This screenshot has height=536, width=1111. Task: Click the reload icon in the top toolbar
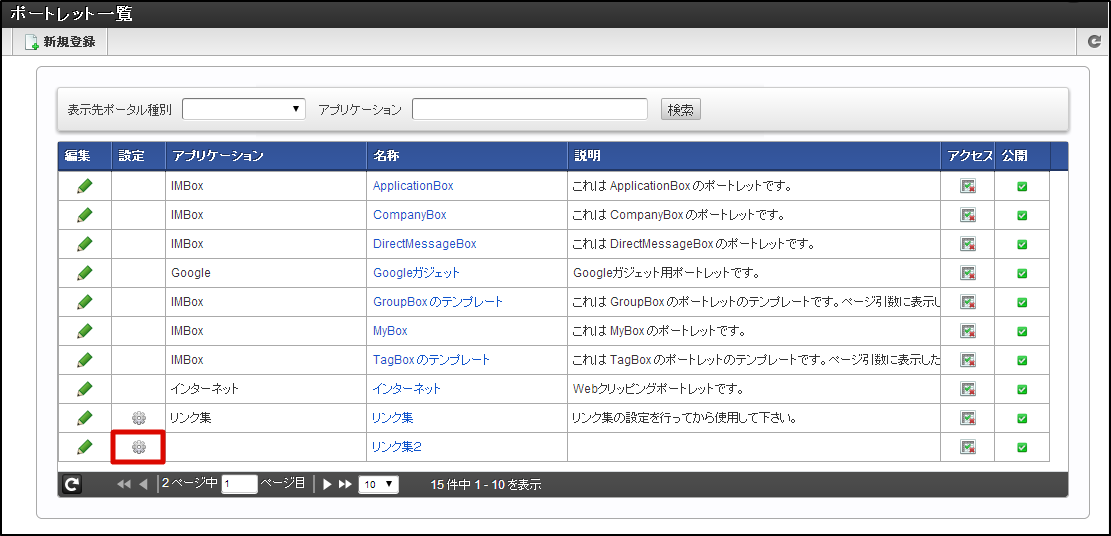point(1095,43)
